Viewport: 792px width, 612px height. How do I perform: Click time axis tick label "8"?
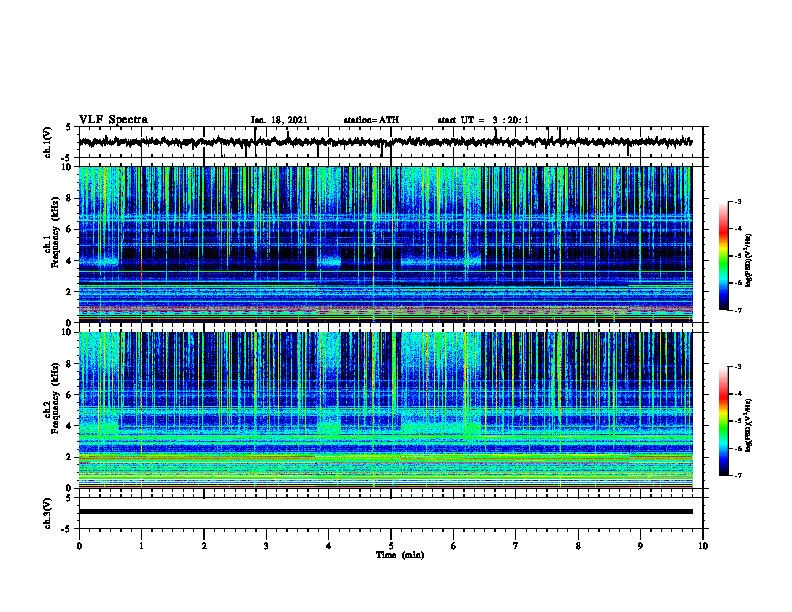coord(578,546)
